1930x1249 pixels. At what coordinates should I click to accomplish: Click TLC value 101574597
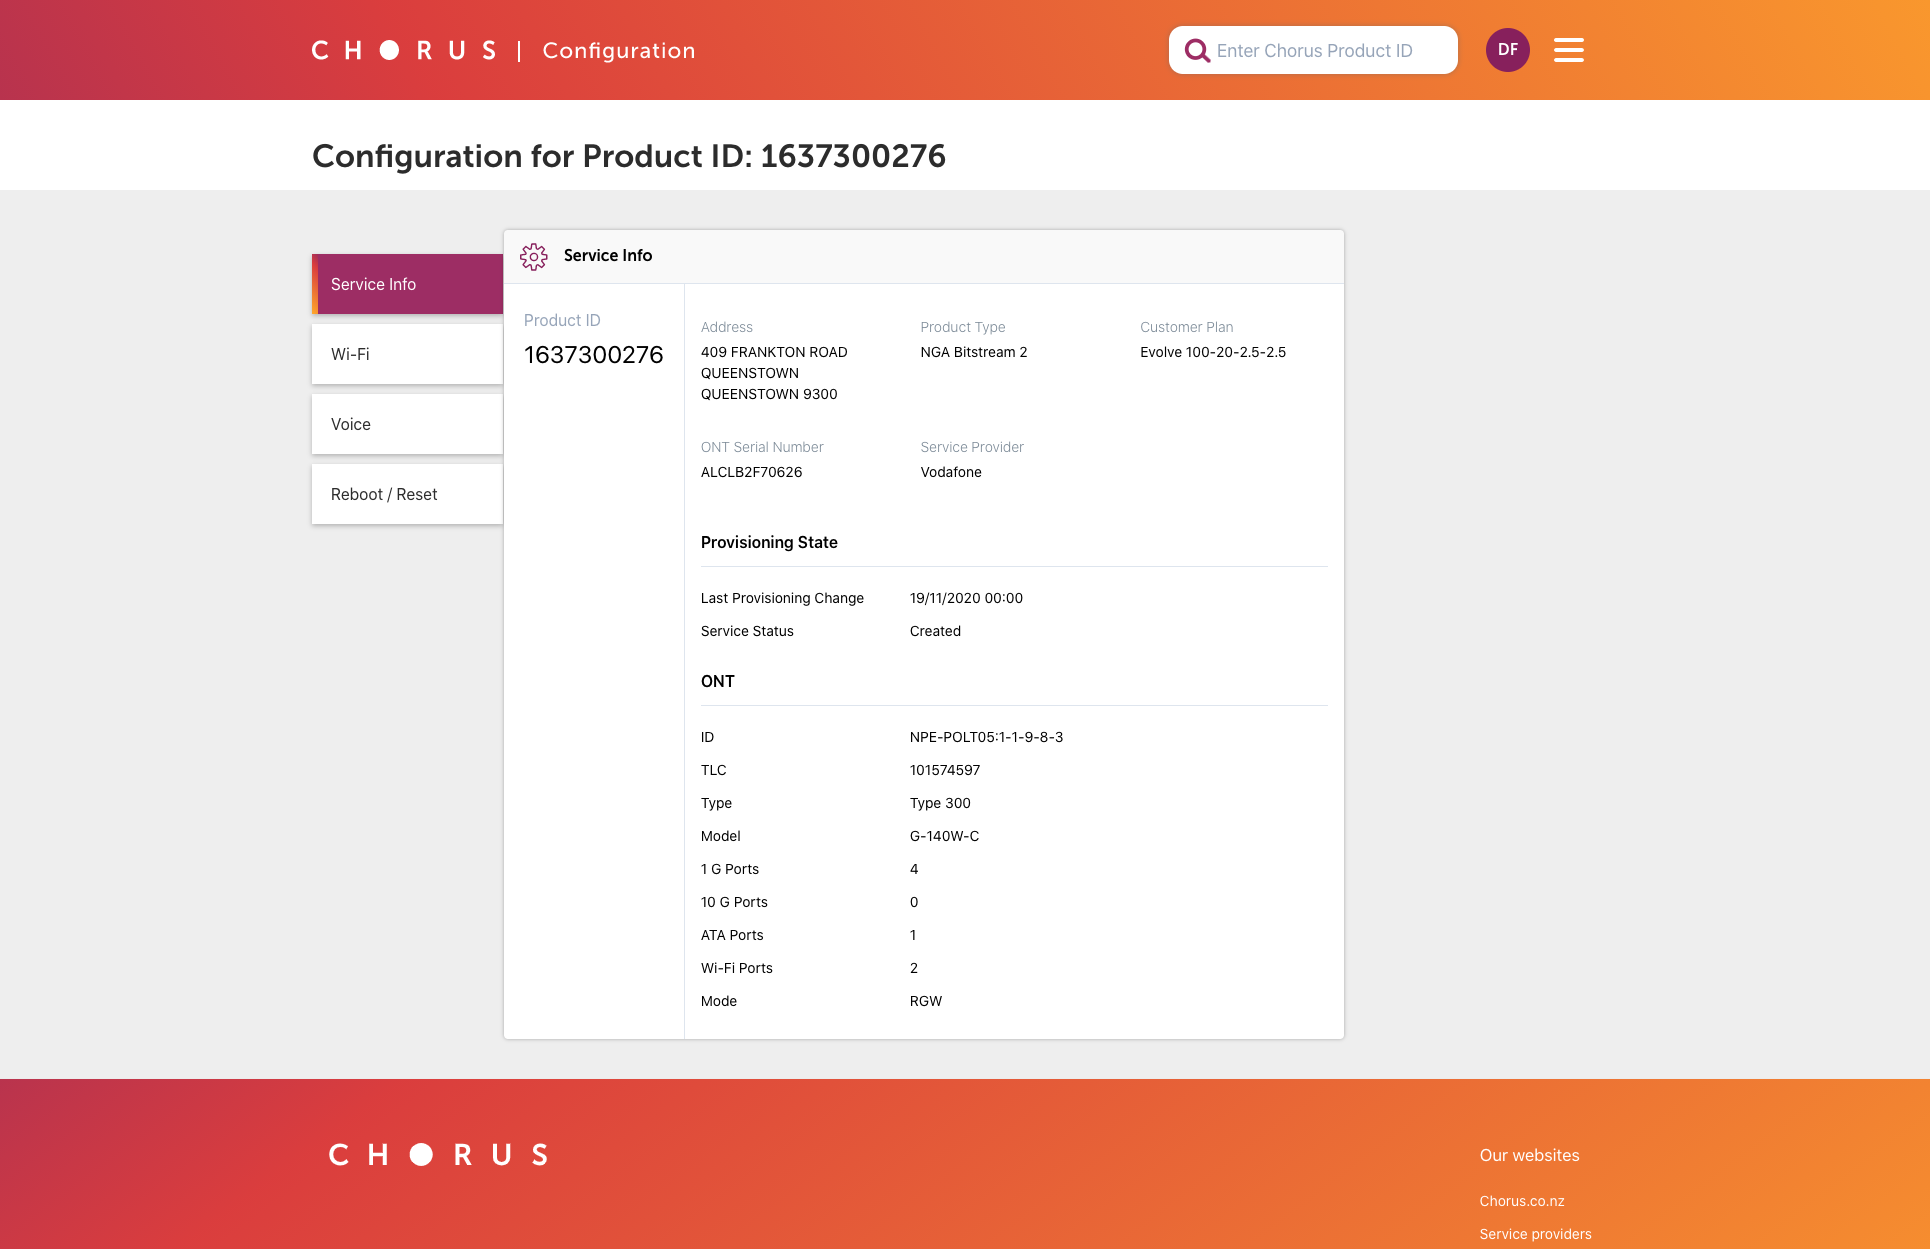pyautogui.click(x=944, y=770)
